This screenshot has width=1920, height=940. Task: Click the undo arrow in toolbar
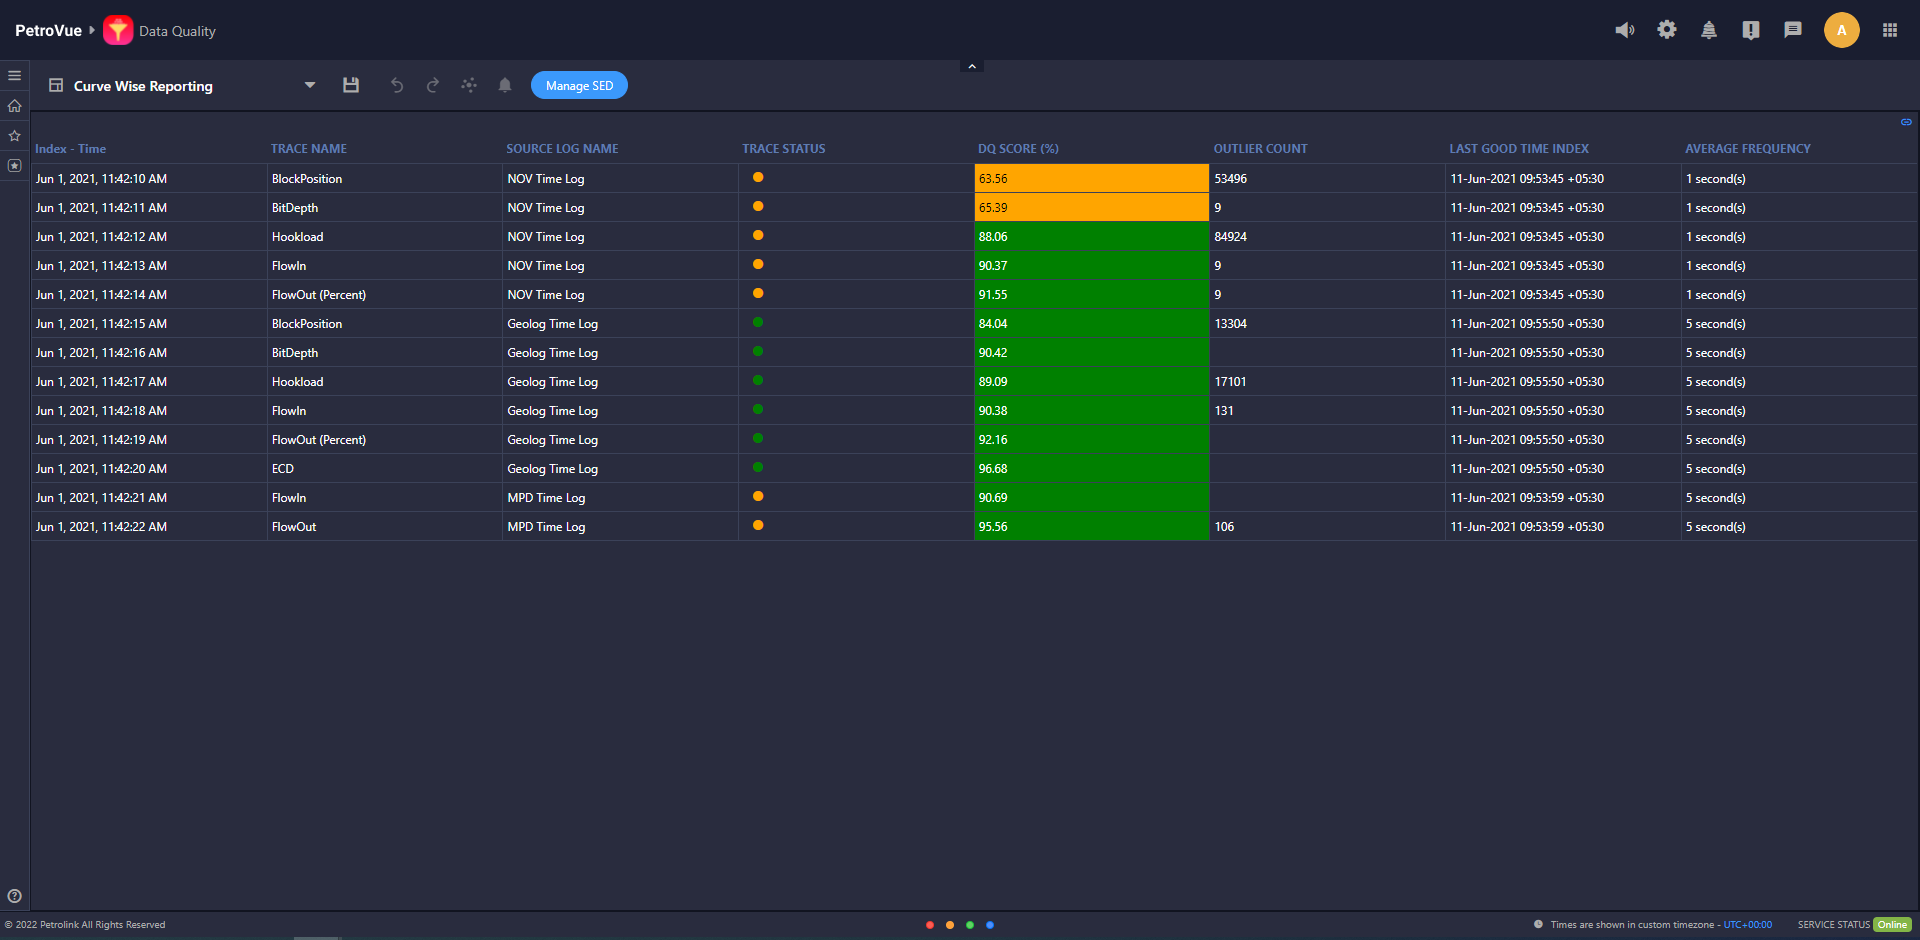click(x=397, y=86)
